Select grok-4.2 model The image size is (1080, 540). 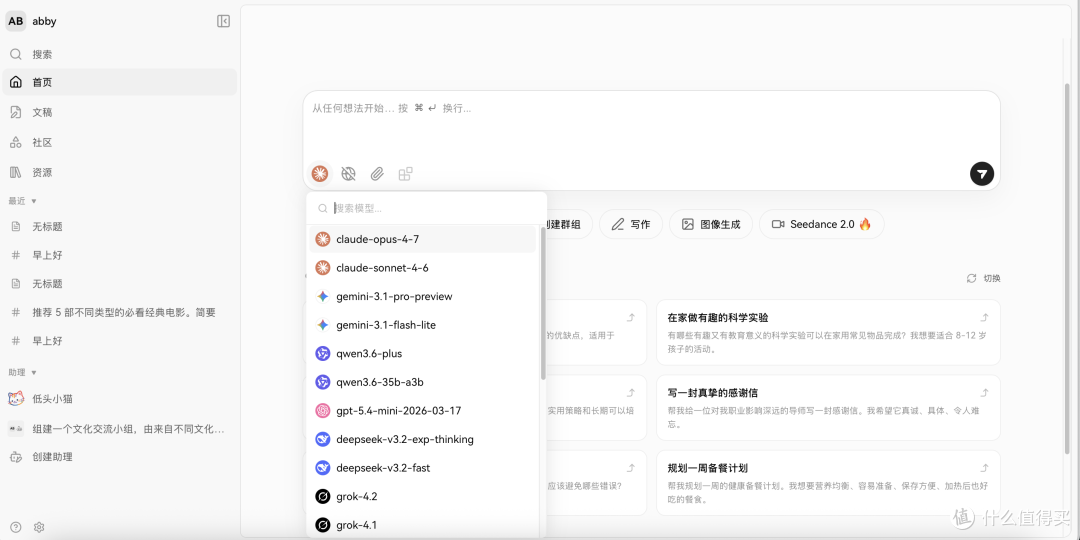[x=423, y=497]
